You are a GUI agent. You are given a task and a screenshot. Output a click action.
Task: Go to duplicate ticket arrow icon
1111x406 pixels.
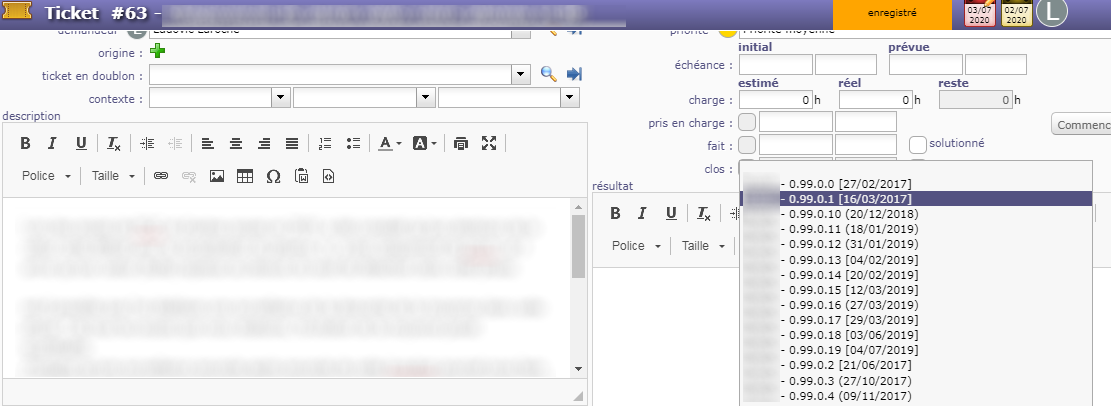pos(575,74)
